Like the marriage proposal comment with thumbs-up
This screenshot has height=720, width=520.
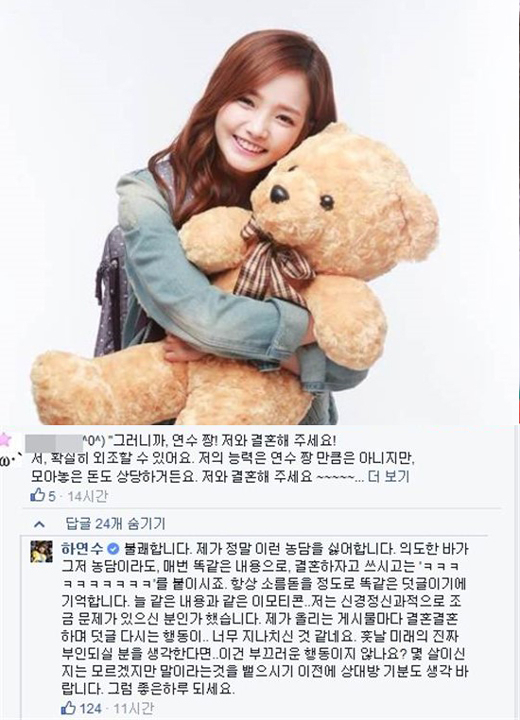point(36,495)
